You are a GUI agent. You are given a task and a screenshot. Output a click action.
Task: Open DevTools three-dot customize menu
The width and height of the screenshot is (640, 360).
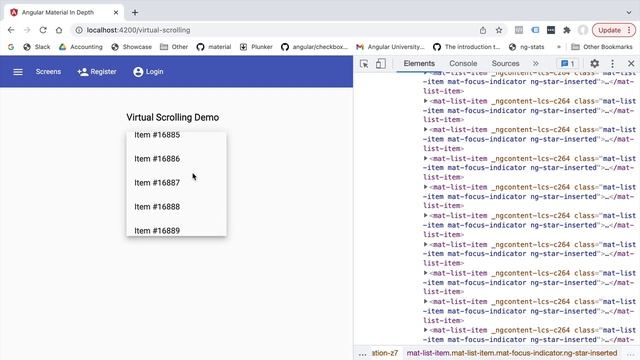click(x=612, y=64)
